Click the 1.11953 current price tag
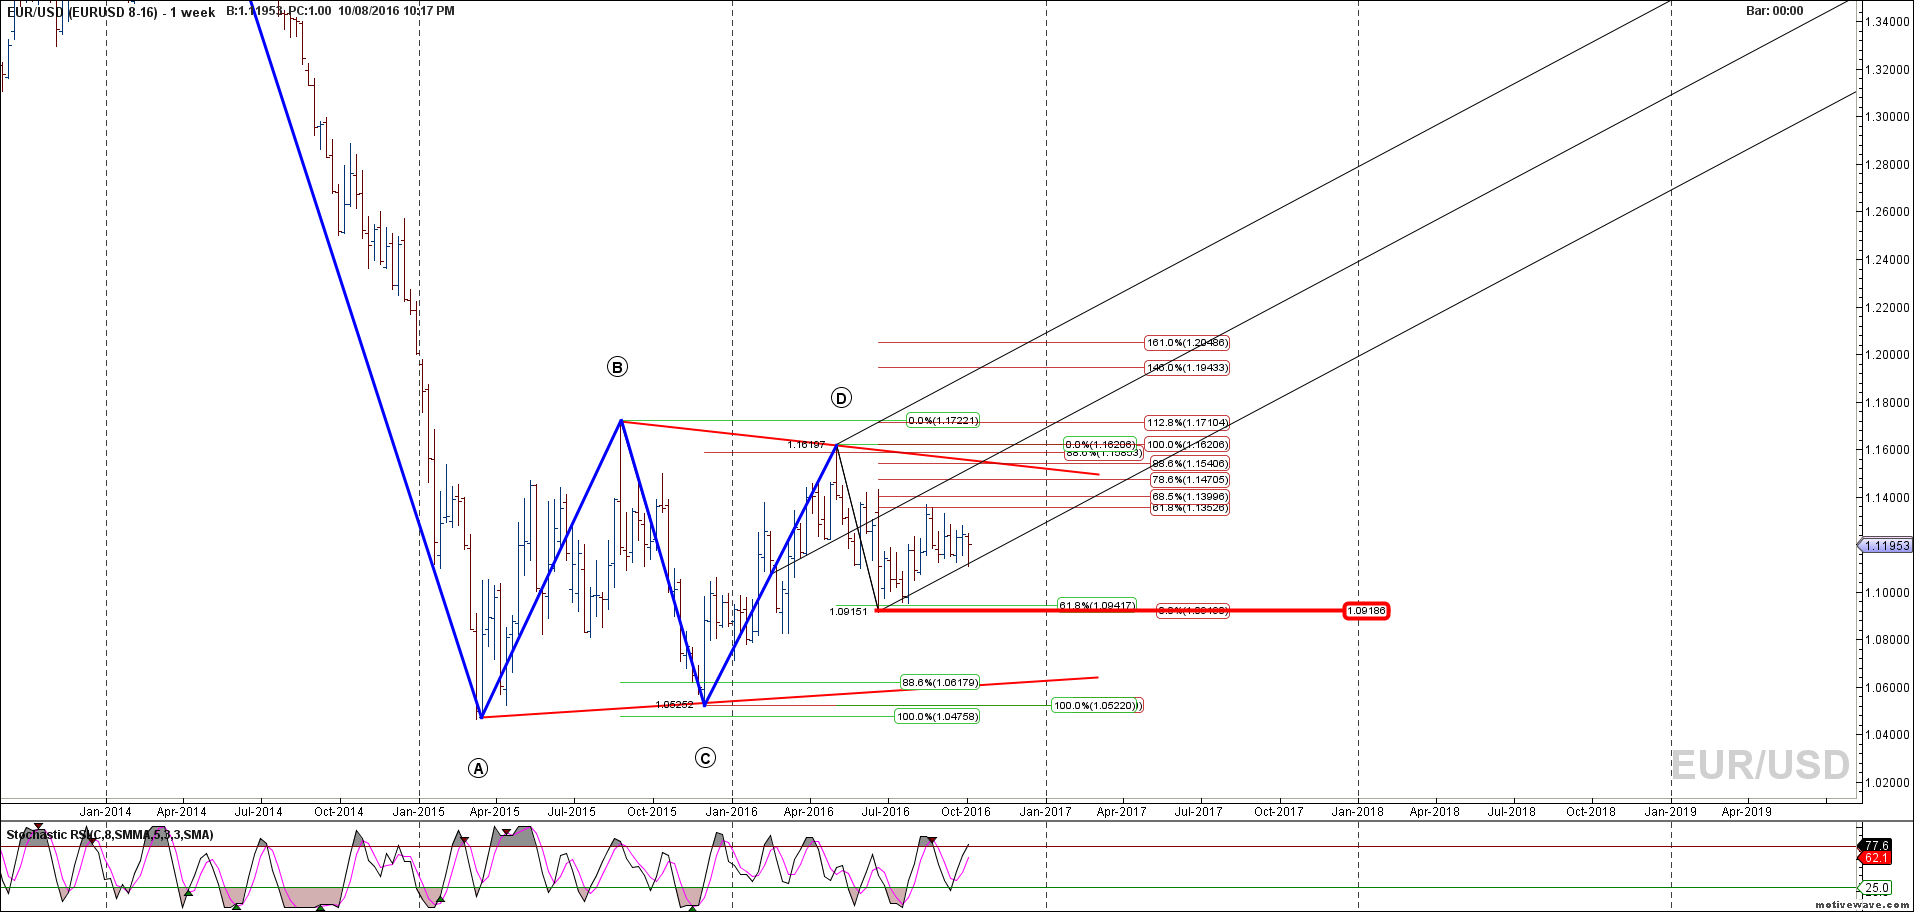1914x912 pixels. pos(1885,546)
